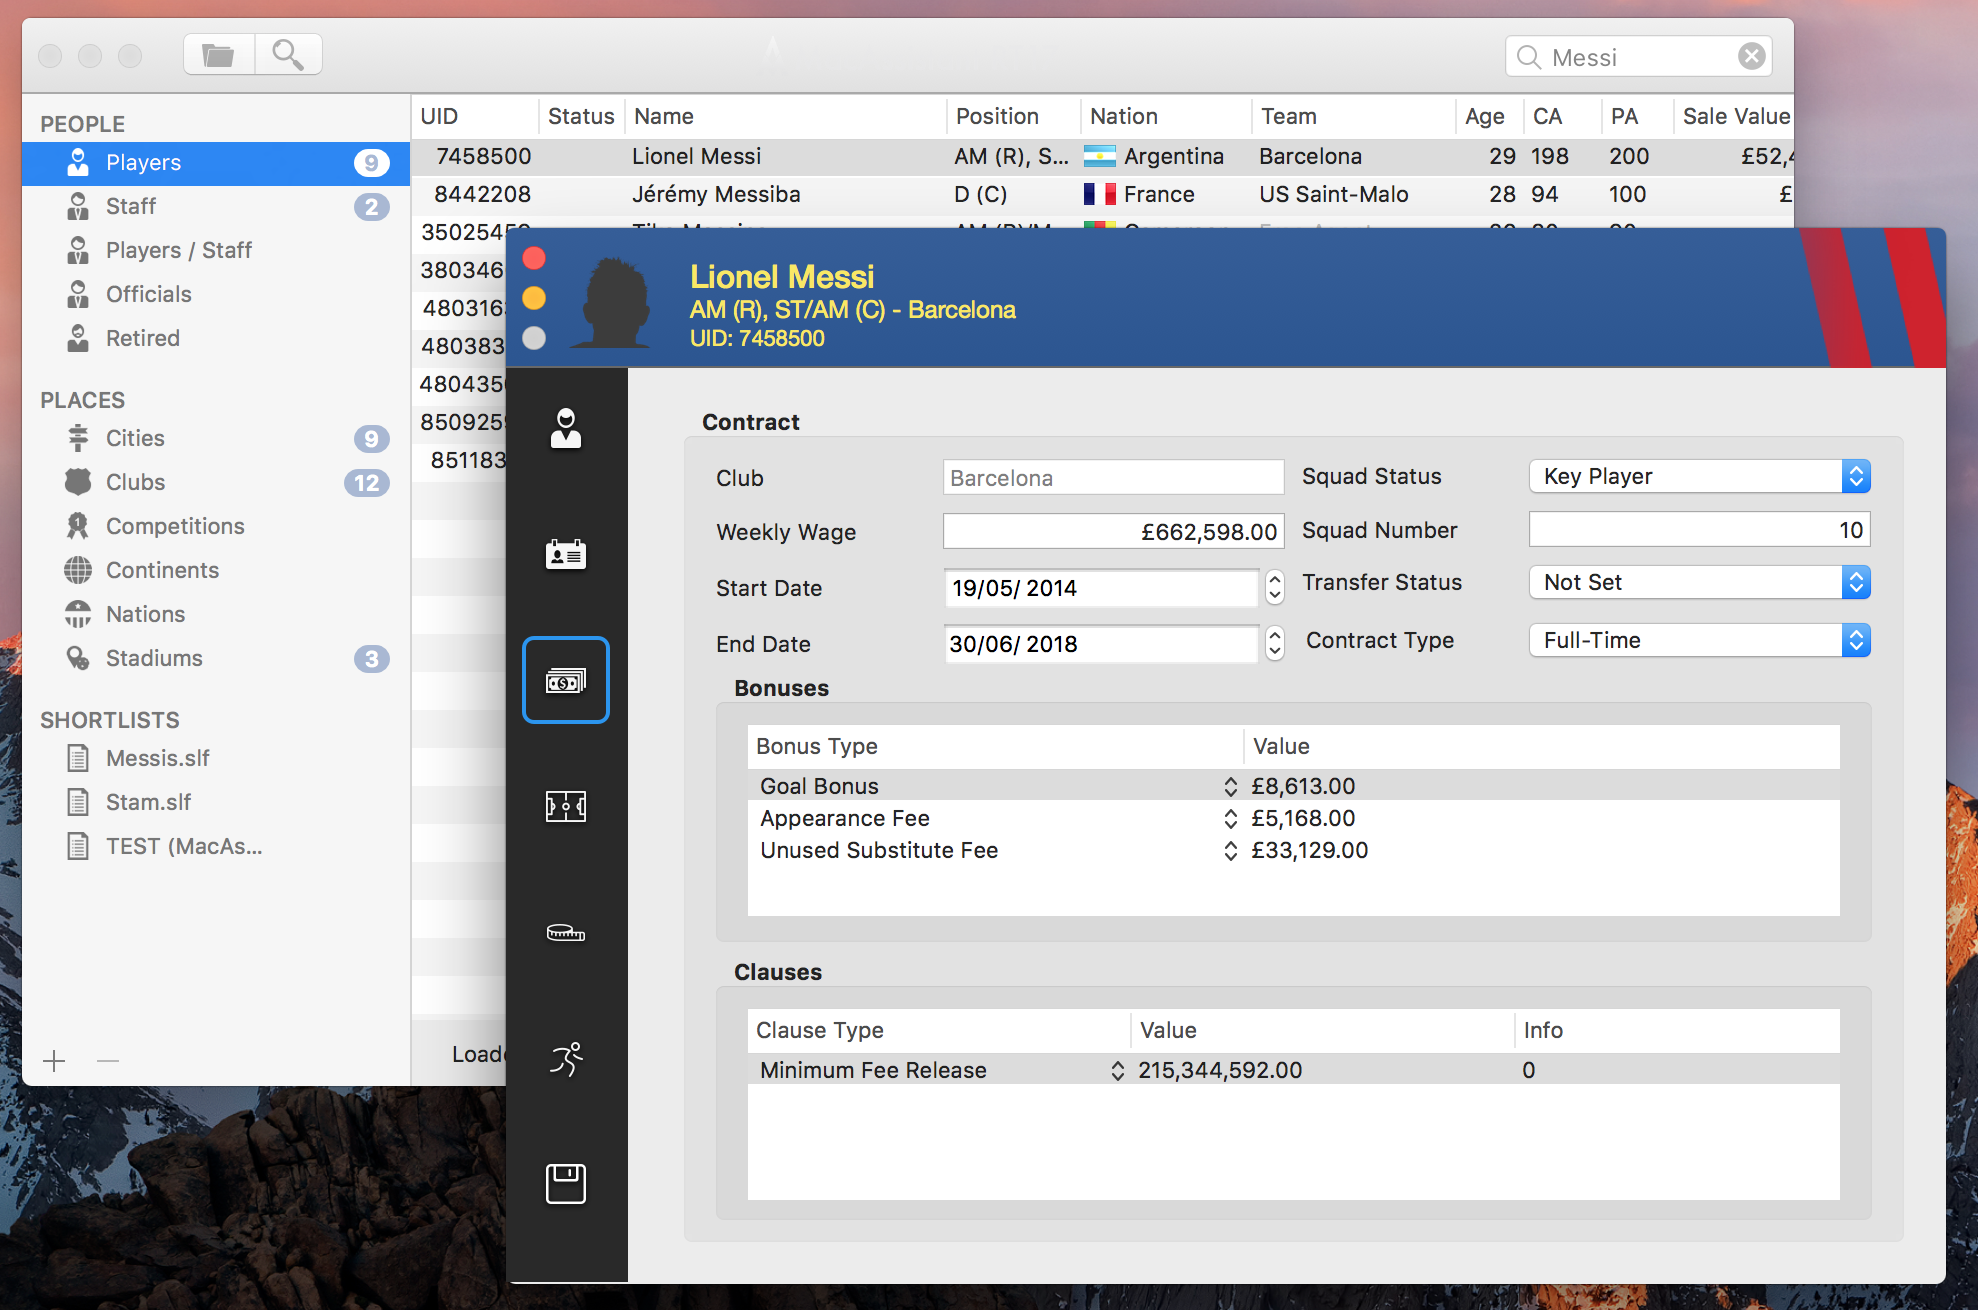Click the Bonus Type column header
1978x1310 pixels.
(x=995, y=747)
